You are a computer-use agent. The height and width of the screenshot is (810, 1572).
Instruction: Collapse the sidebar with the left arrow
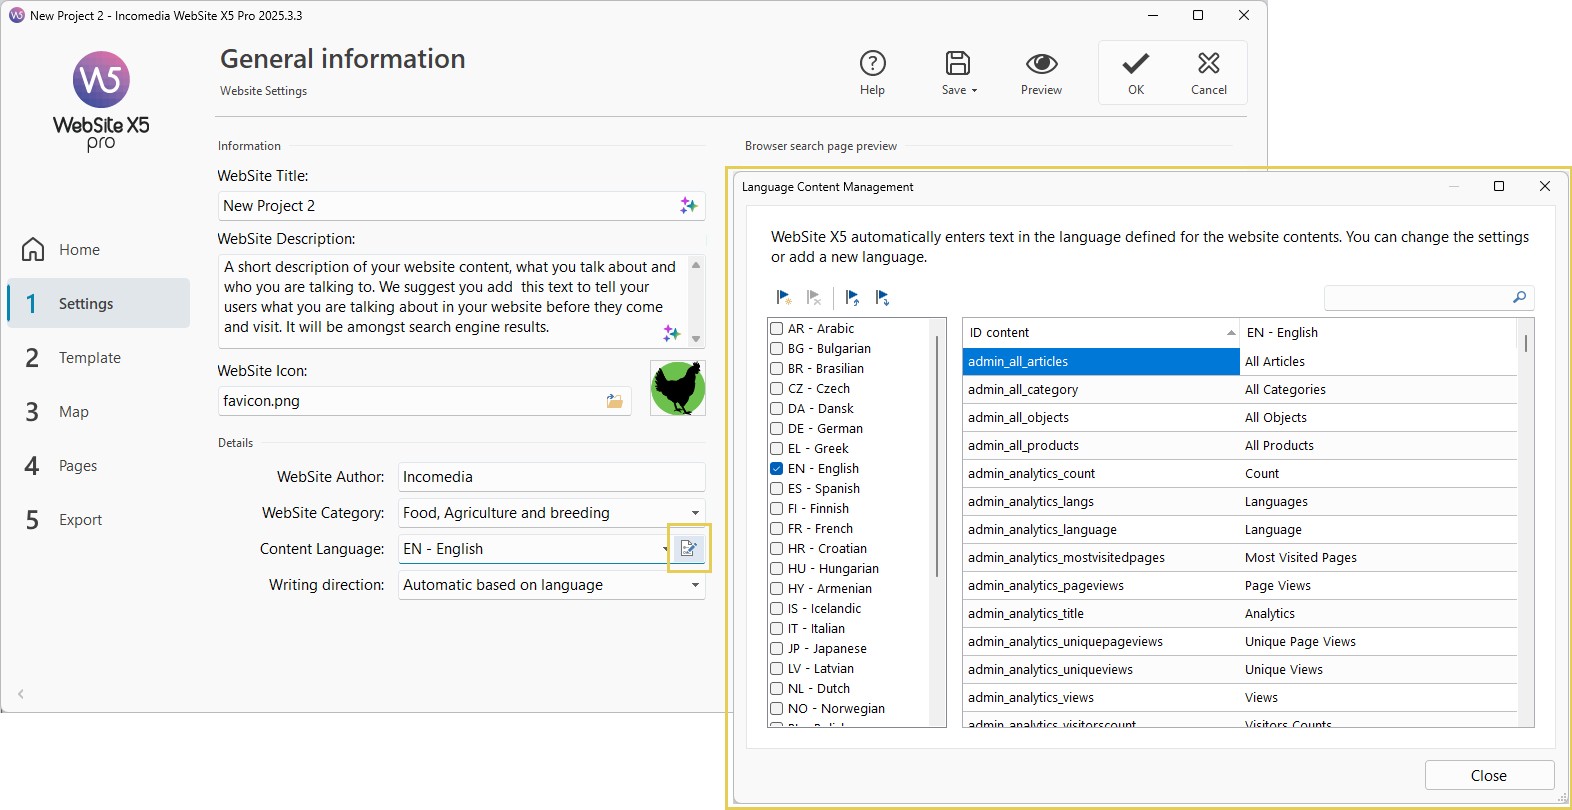(x=21, y=693)
